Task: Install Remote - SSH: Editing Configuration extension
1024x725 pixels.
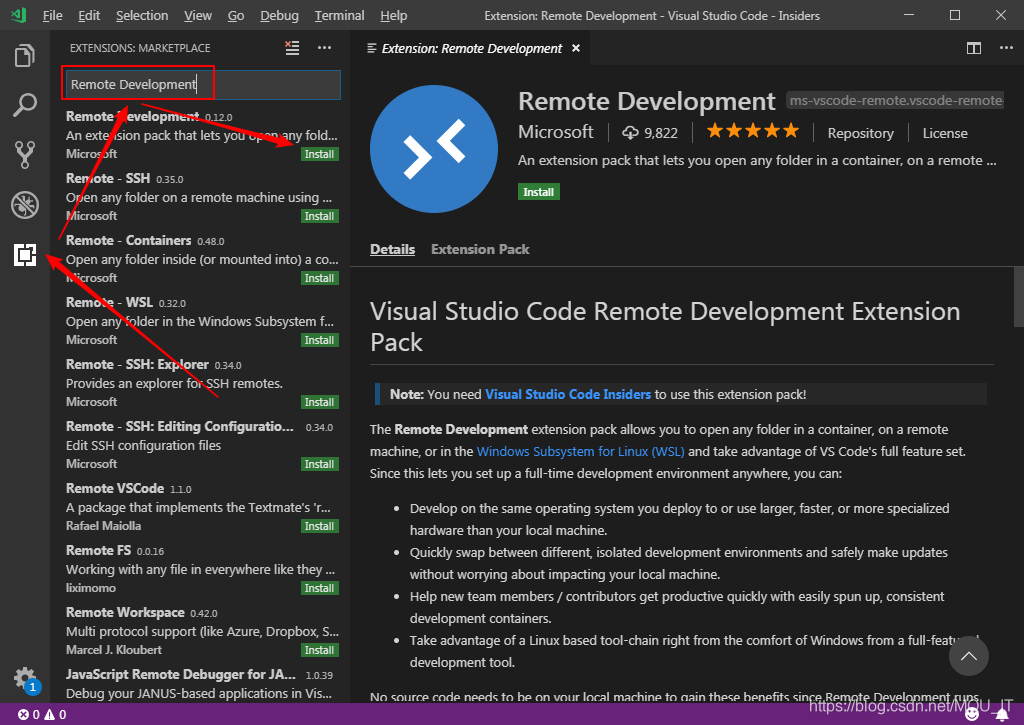Action: pos(319,464)
